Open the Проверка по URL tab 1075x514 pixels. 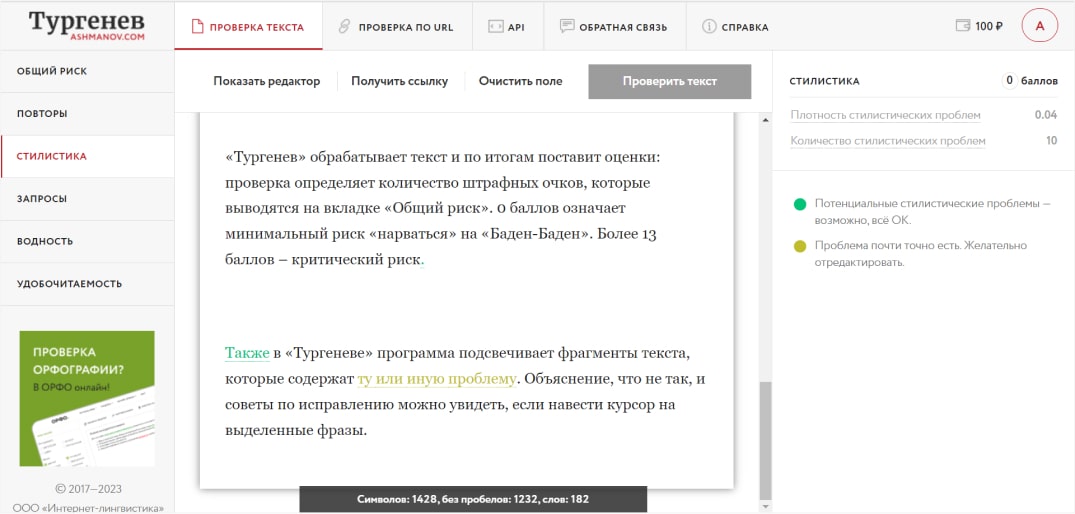coord(396,27)
